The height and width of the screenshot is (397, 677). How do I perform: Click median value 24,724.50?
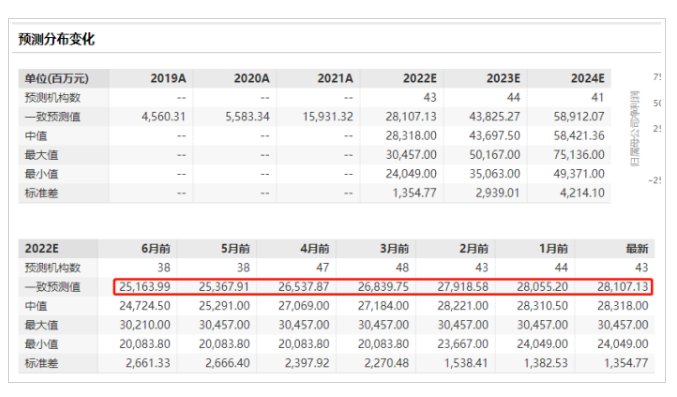145,306
